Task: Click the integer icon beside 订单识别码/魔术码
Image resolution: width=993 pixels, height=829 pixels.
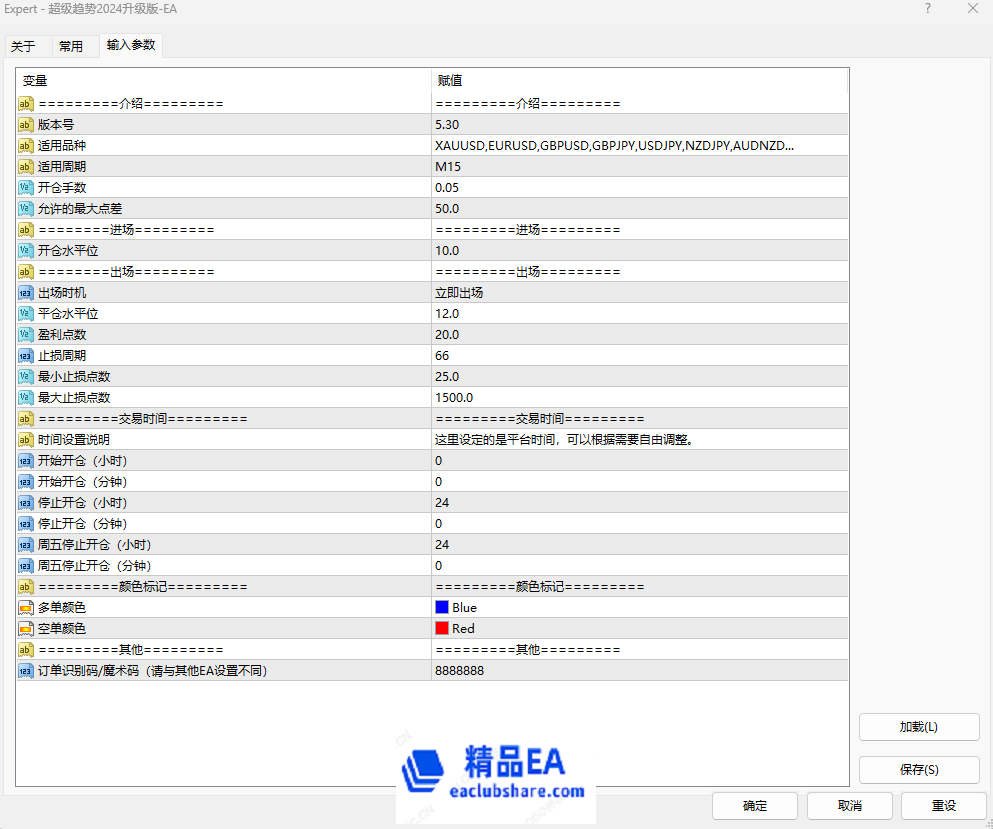Action: click(x=25, y=671)
